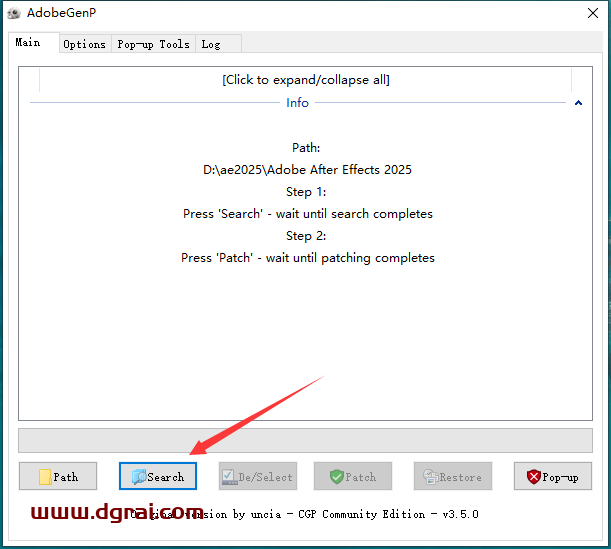Click the path 'D:\ae2025\Adobe After Effects 2025'

[x=307, y=170]
